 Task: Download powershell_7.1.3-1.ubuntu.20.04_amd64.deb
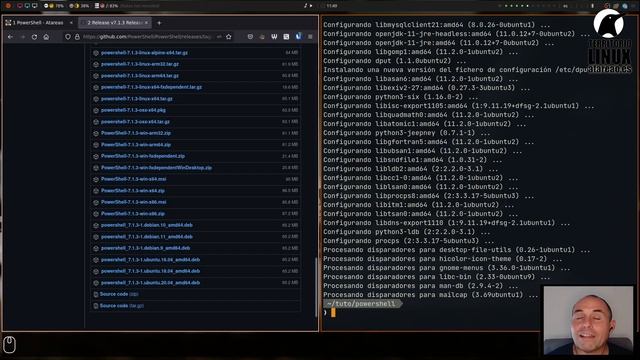pyautogui.click(x=150, y=282)
